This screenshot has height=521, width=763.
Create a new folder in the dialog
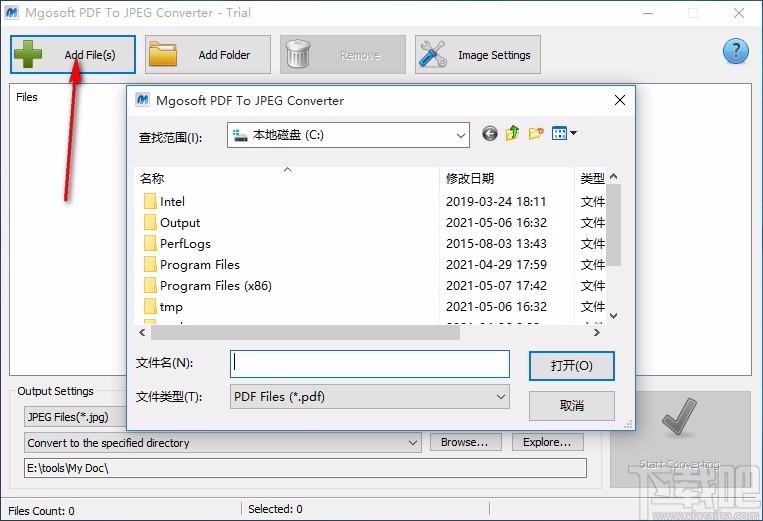click(x=536, y=133)
